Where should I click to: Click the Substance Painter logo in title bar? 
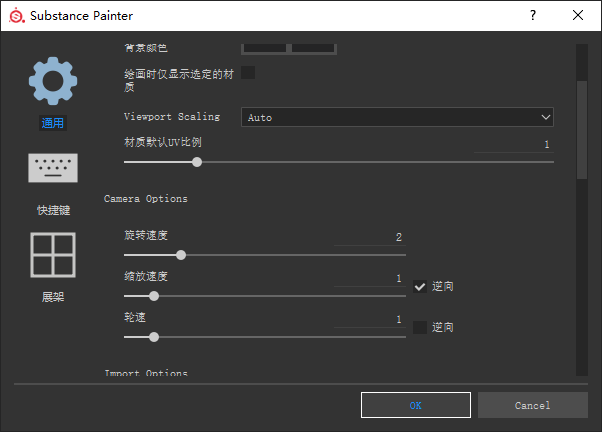tap(15, 16)
